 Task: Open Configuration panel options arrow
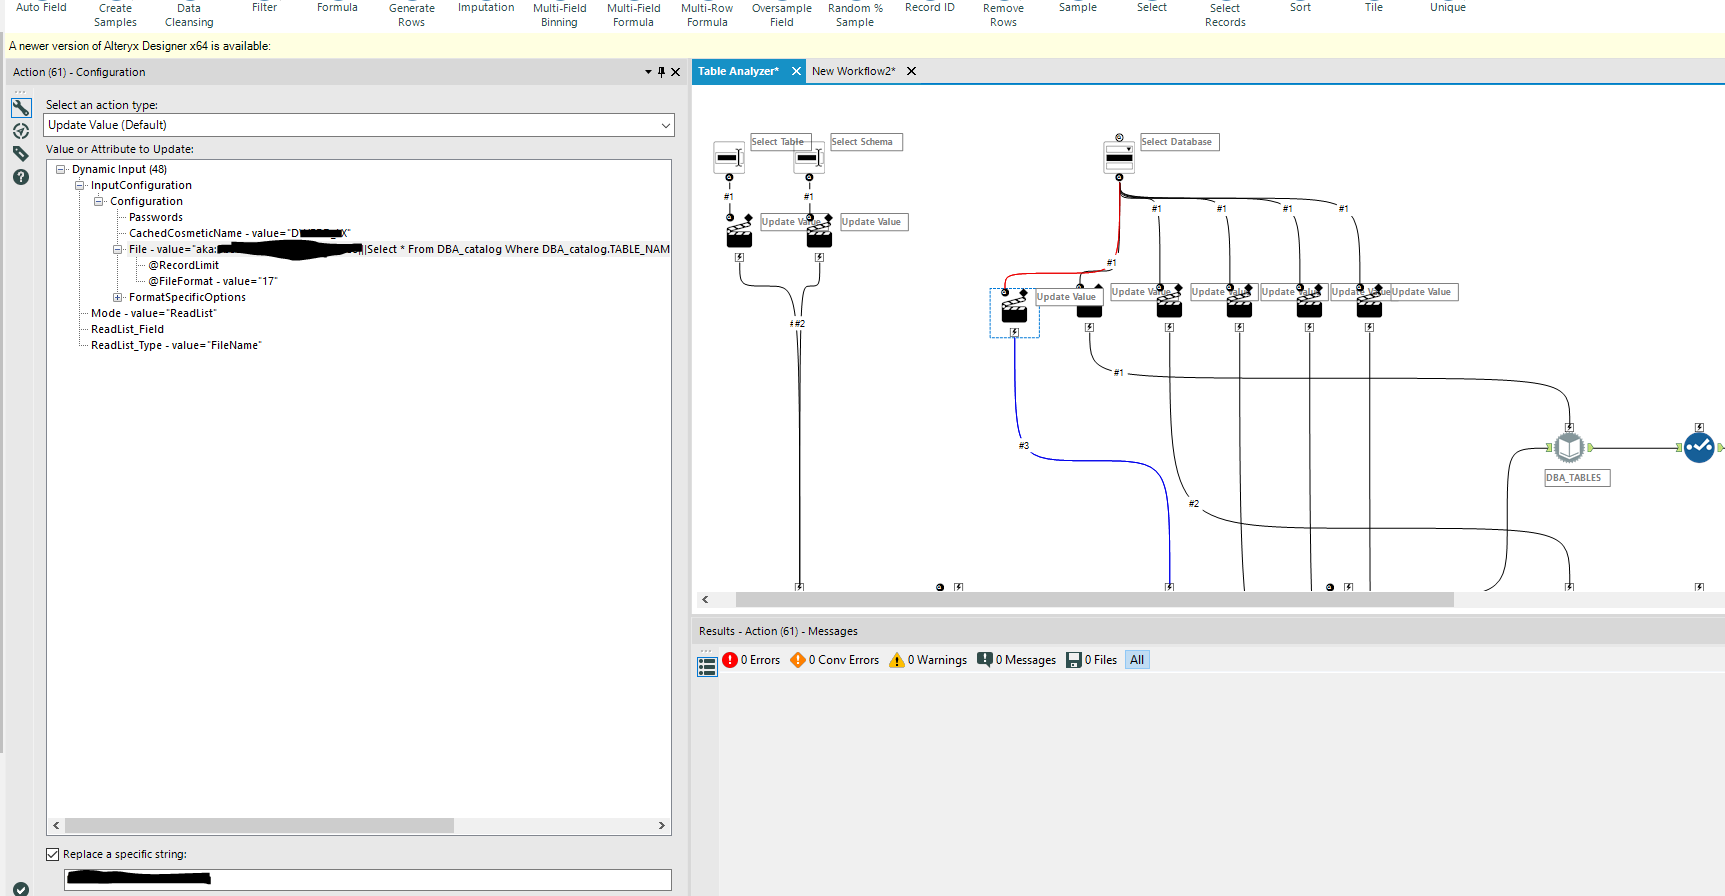pyautogui.click(x=648, y=72)
